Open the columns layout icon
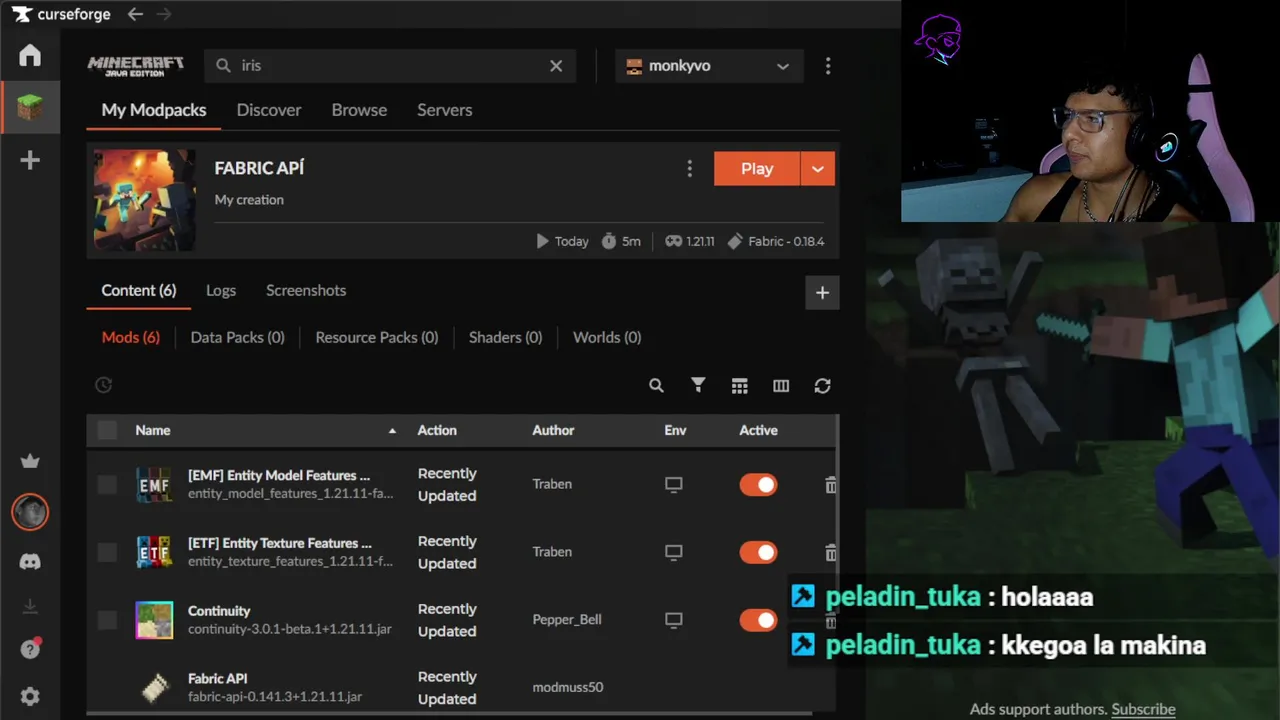 pos(781,385)
